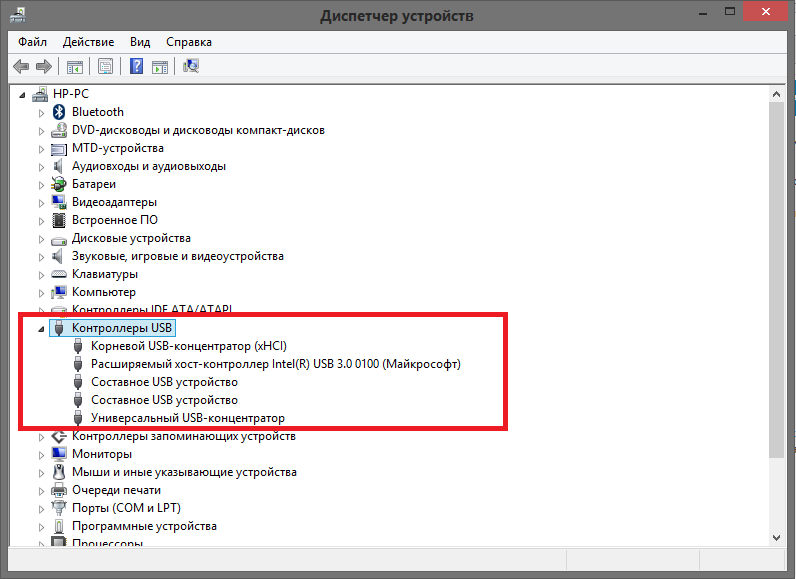This screenshot has width=796, height=579.
Task: Select the HP-PC root label
Action: pyautogui.click(x=71, y=94)
